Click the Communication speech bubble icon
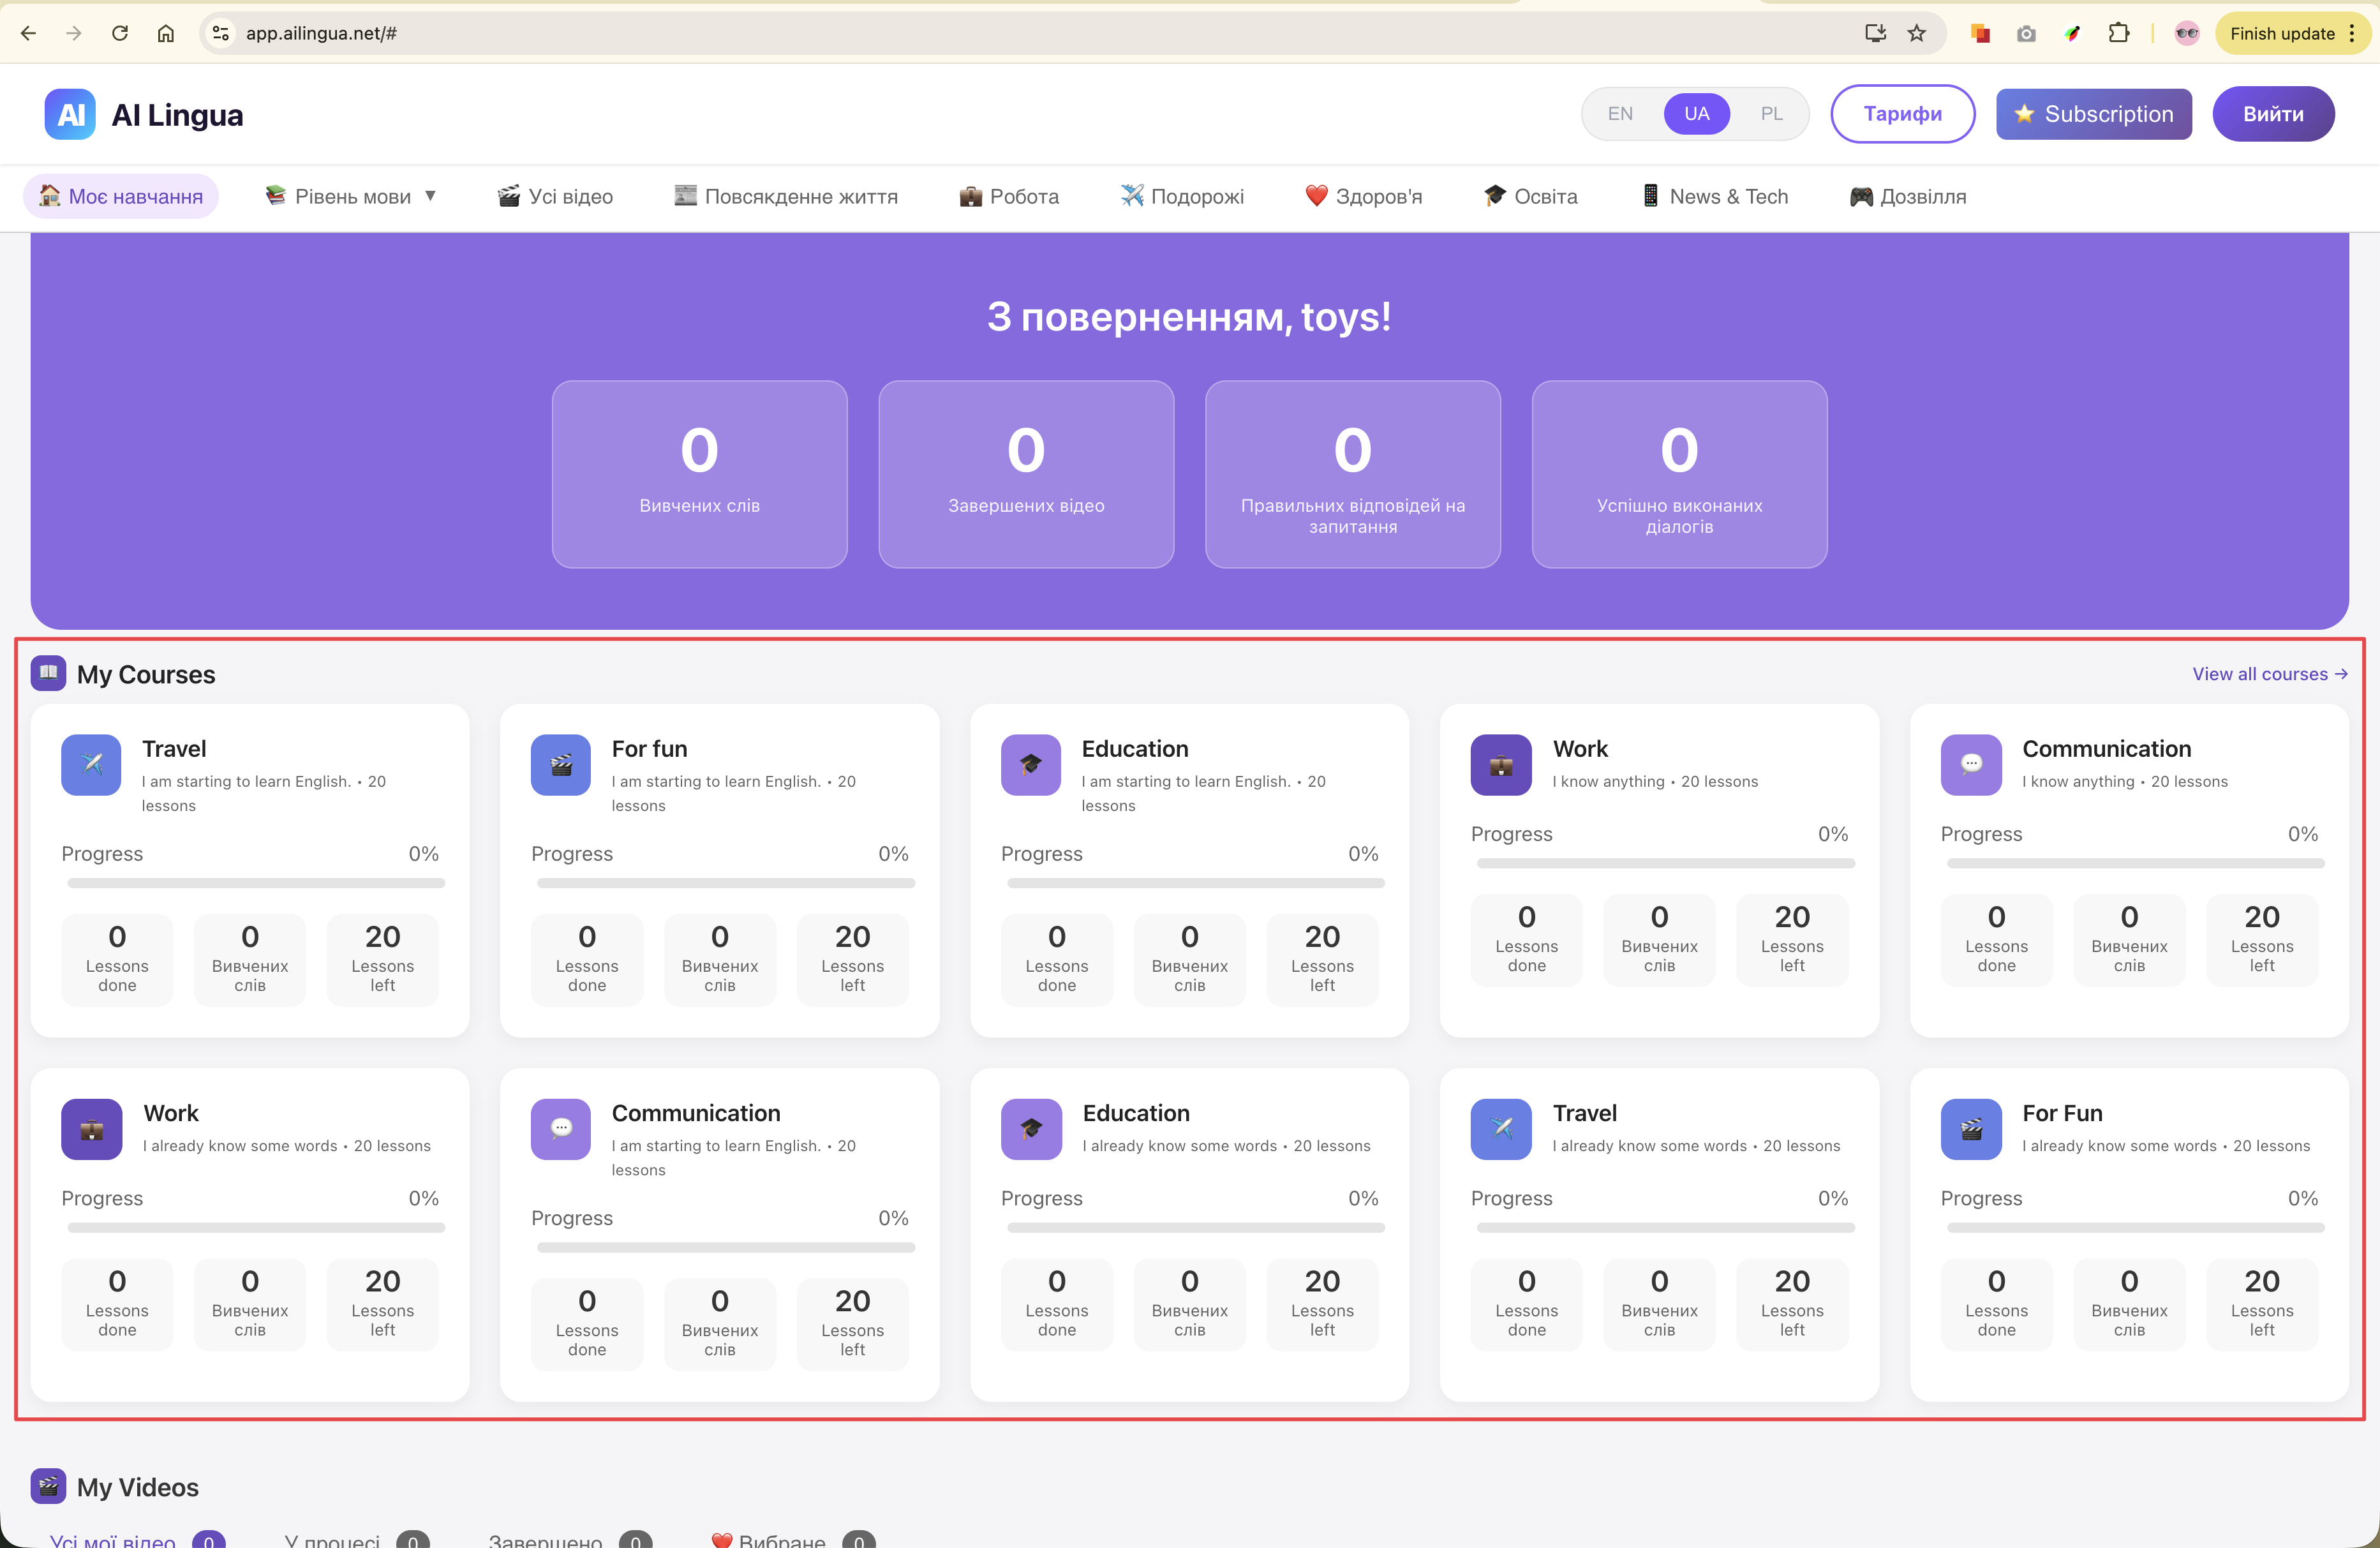2380x1548 pixels. [1970, 765]
